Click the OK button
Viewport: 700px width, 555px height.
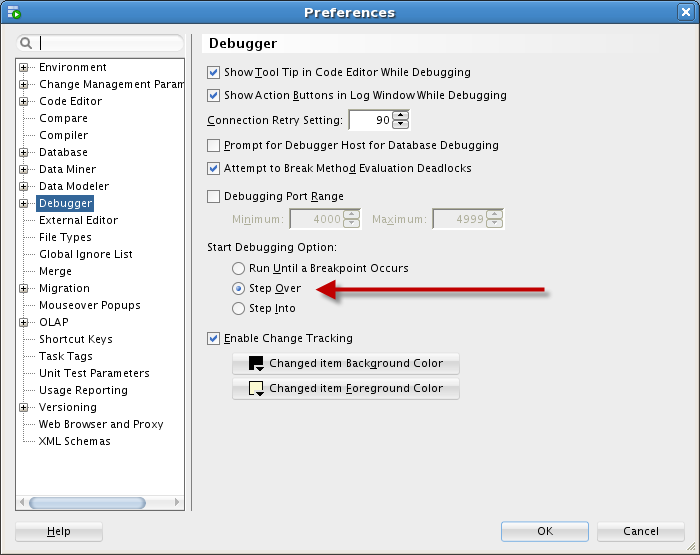tap(545, 531)
